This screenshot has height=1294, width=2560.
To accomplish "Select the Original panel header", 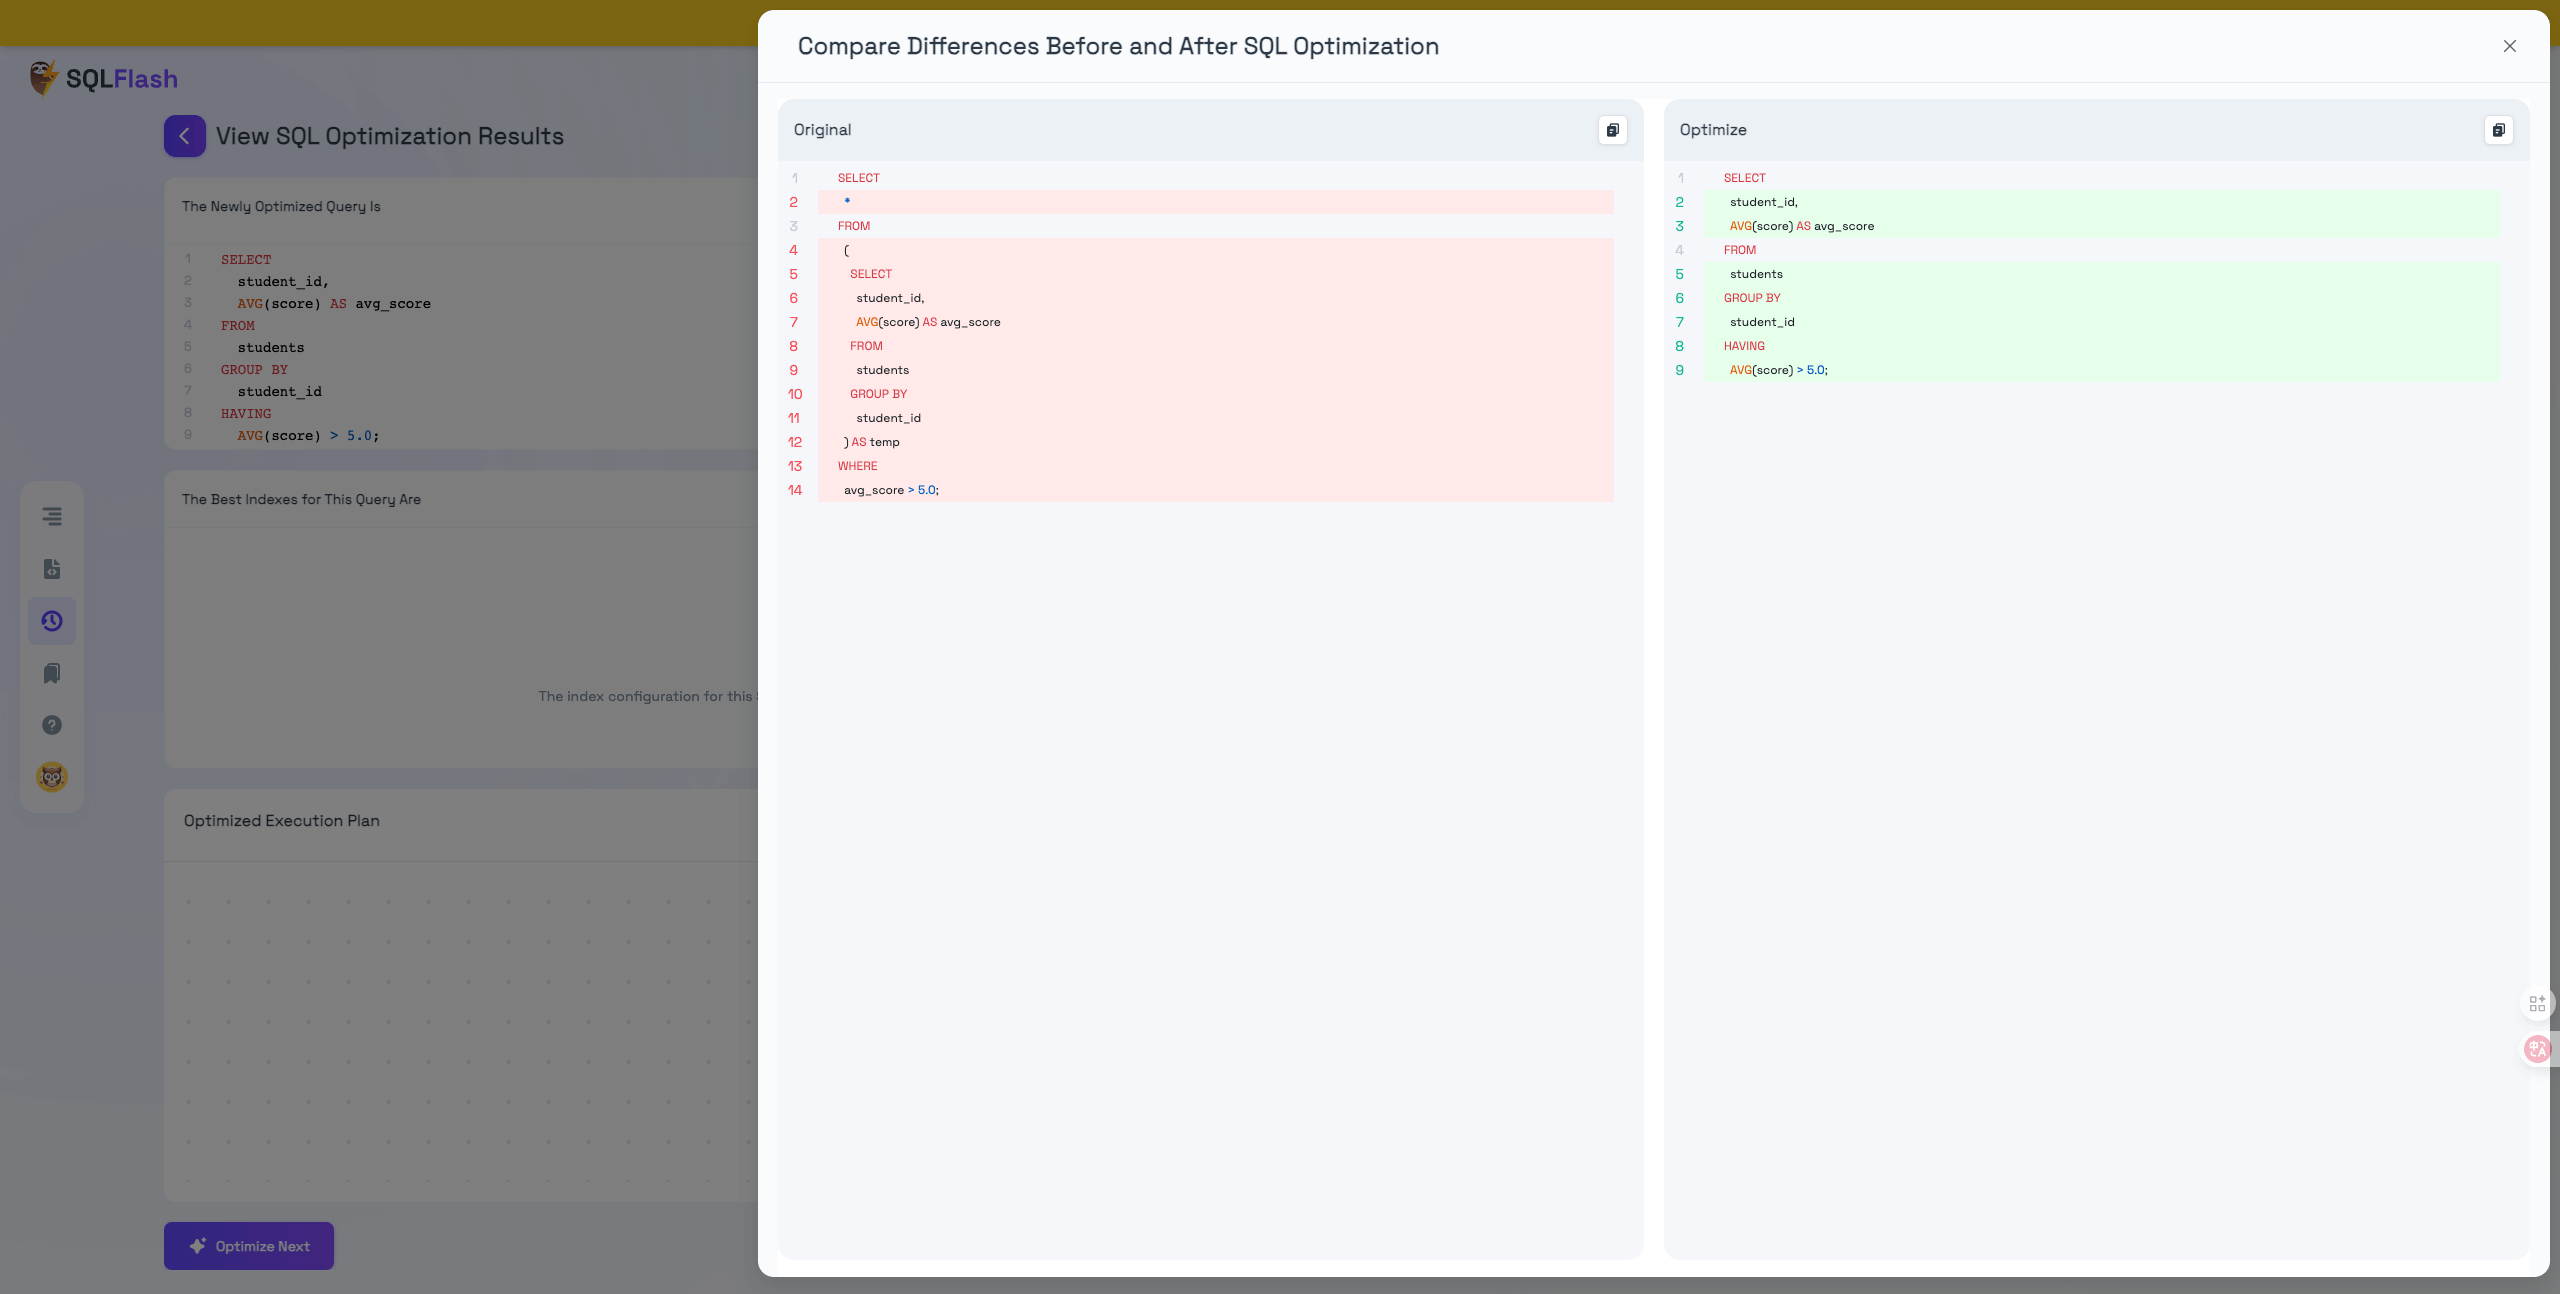I will click(823, 130).
